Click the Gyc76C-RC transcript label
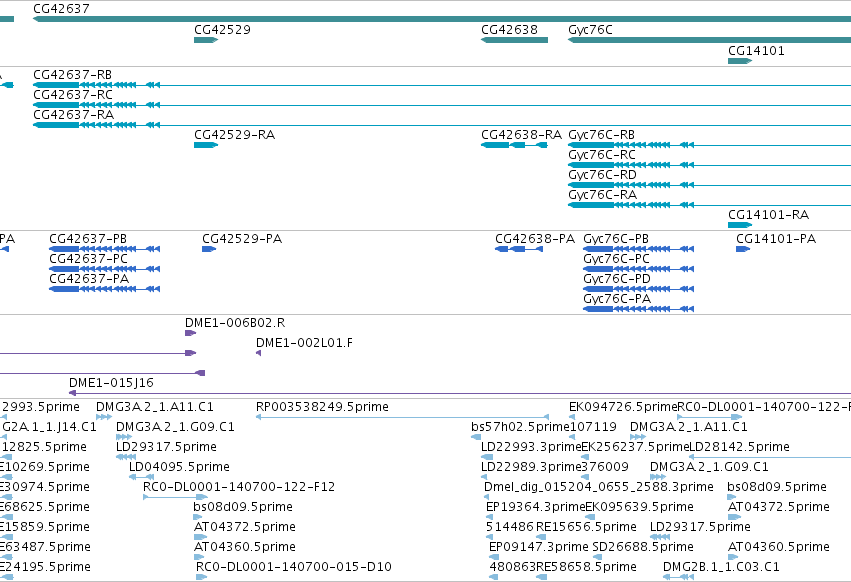This screenshot has height=582, width=851. (x=601, y=155)
